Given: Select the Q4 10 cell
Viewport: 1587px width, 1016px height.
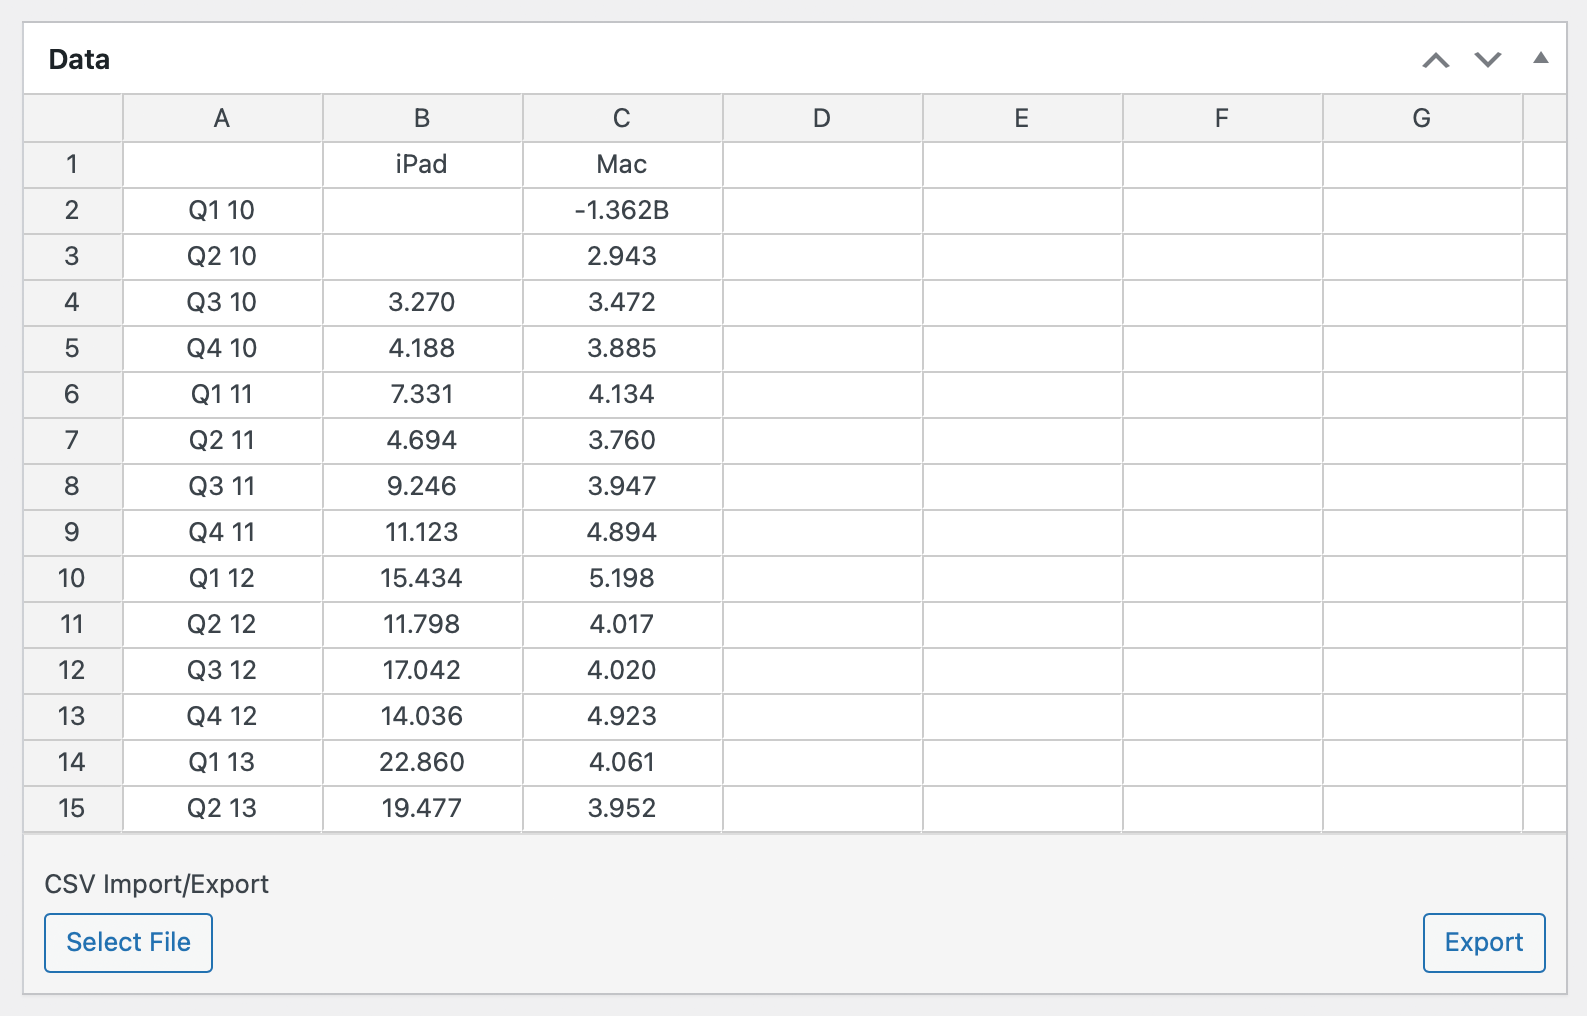Looking at the screenshot, I should [x=222, y=348].
